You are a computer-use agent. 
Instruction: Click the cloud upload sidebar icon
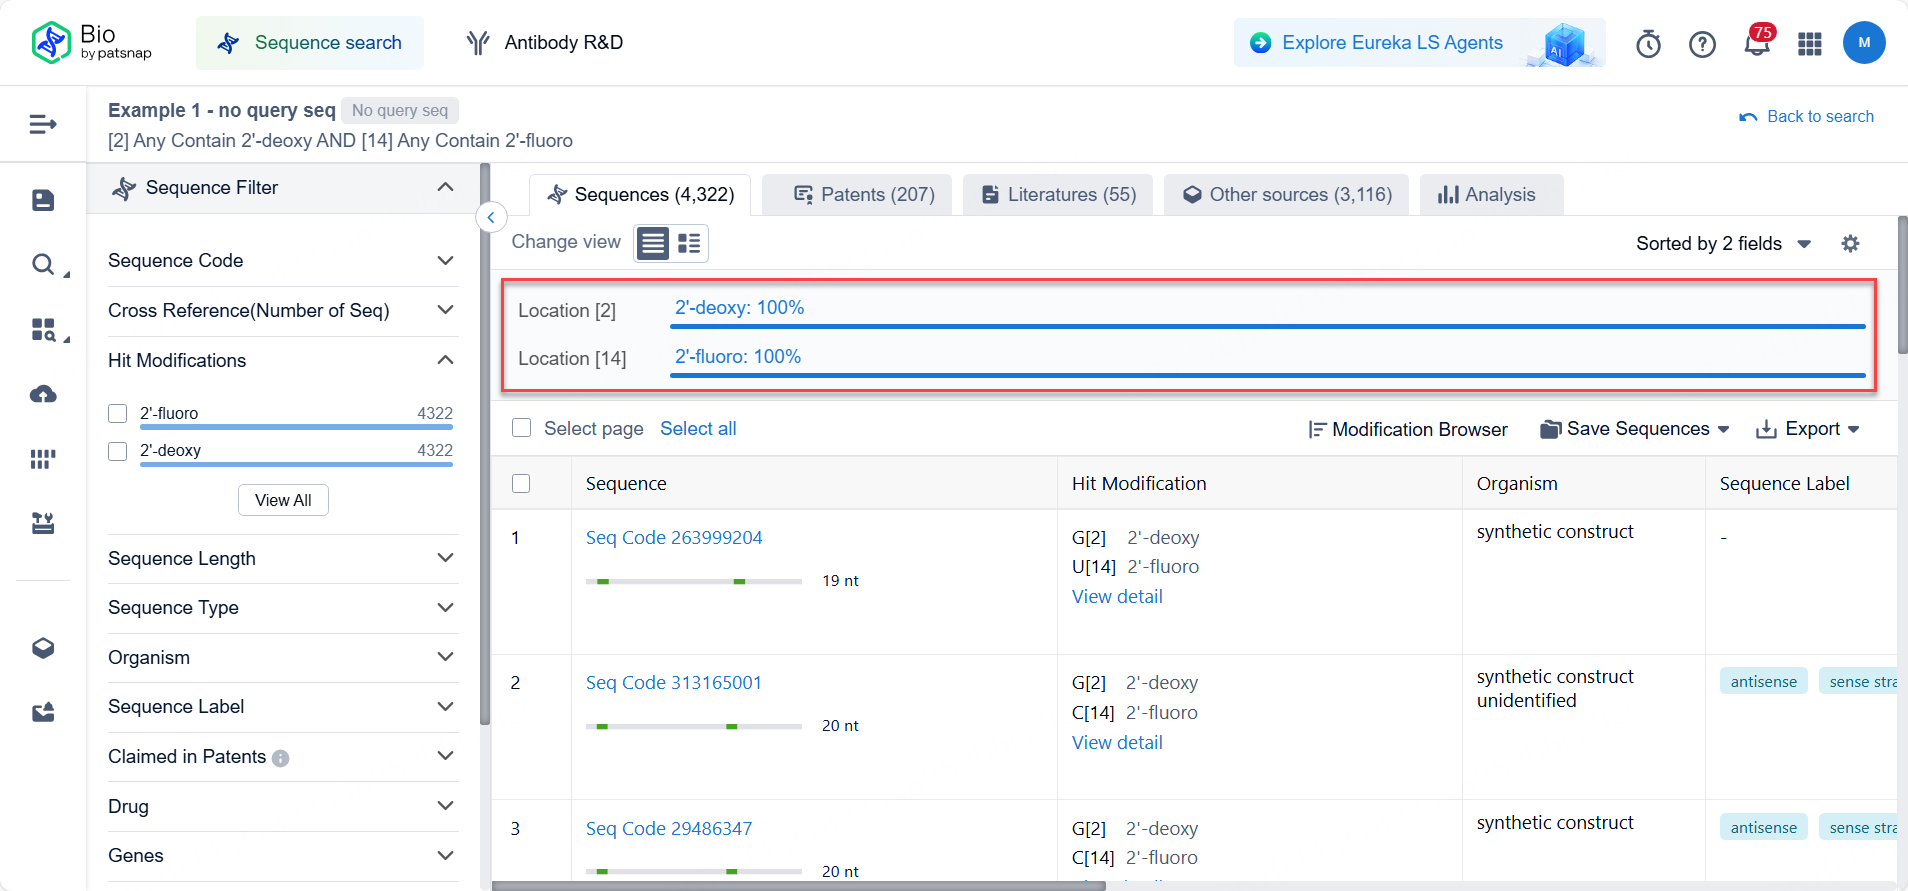point(43,394)
